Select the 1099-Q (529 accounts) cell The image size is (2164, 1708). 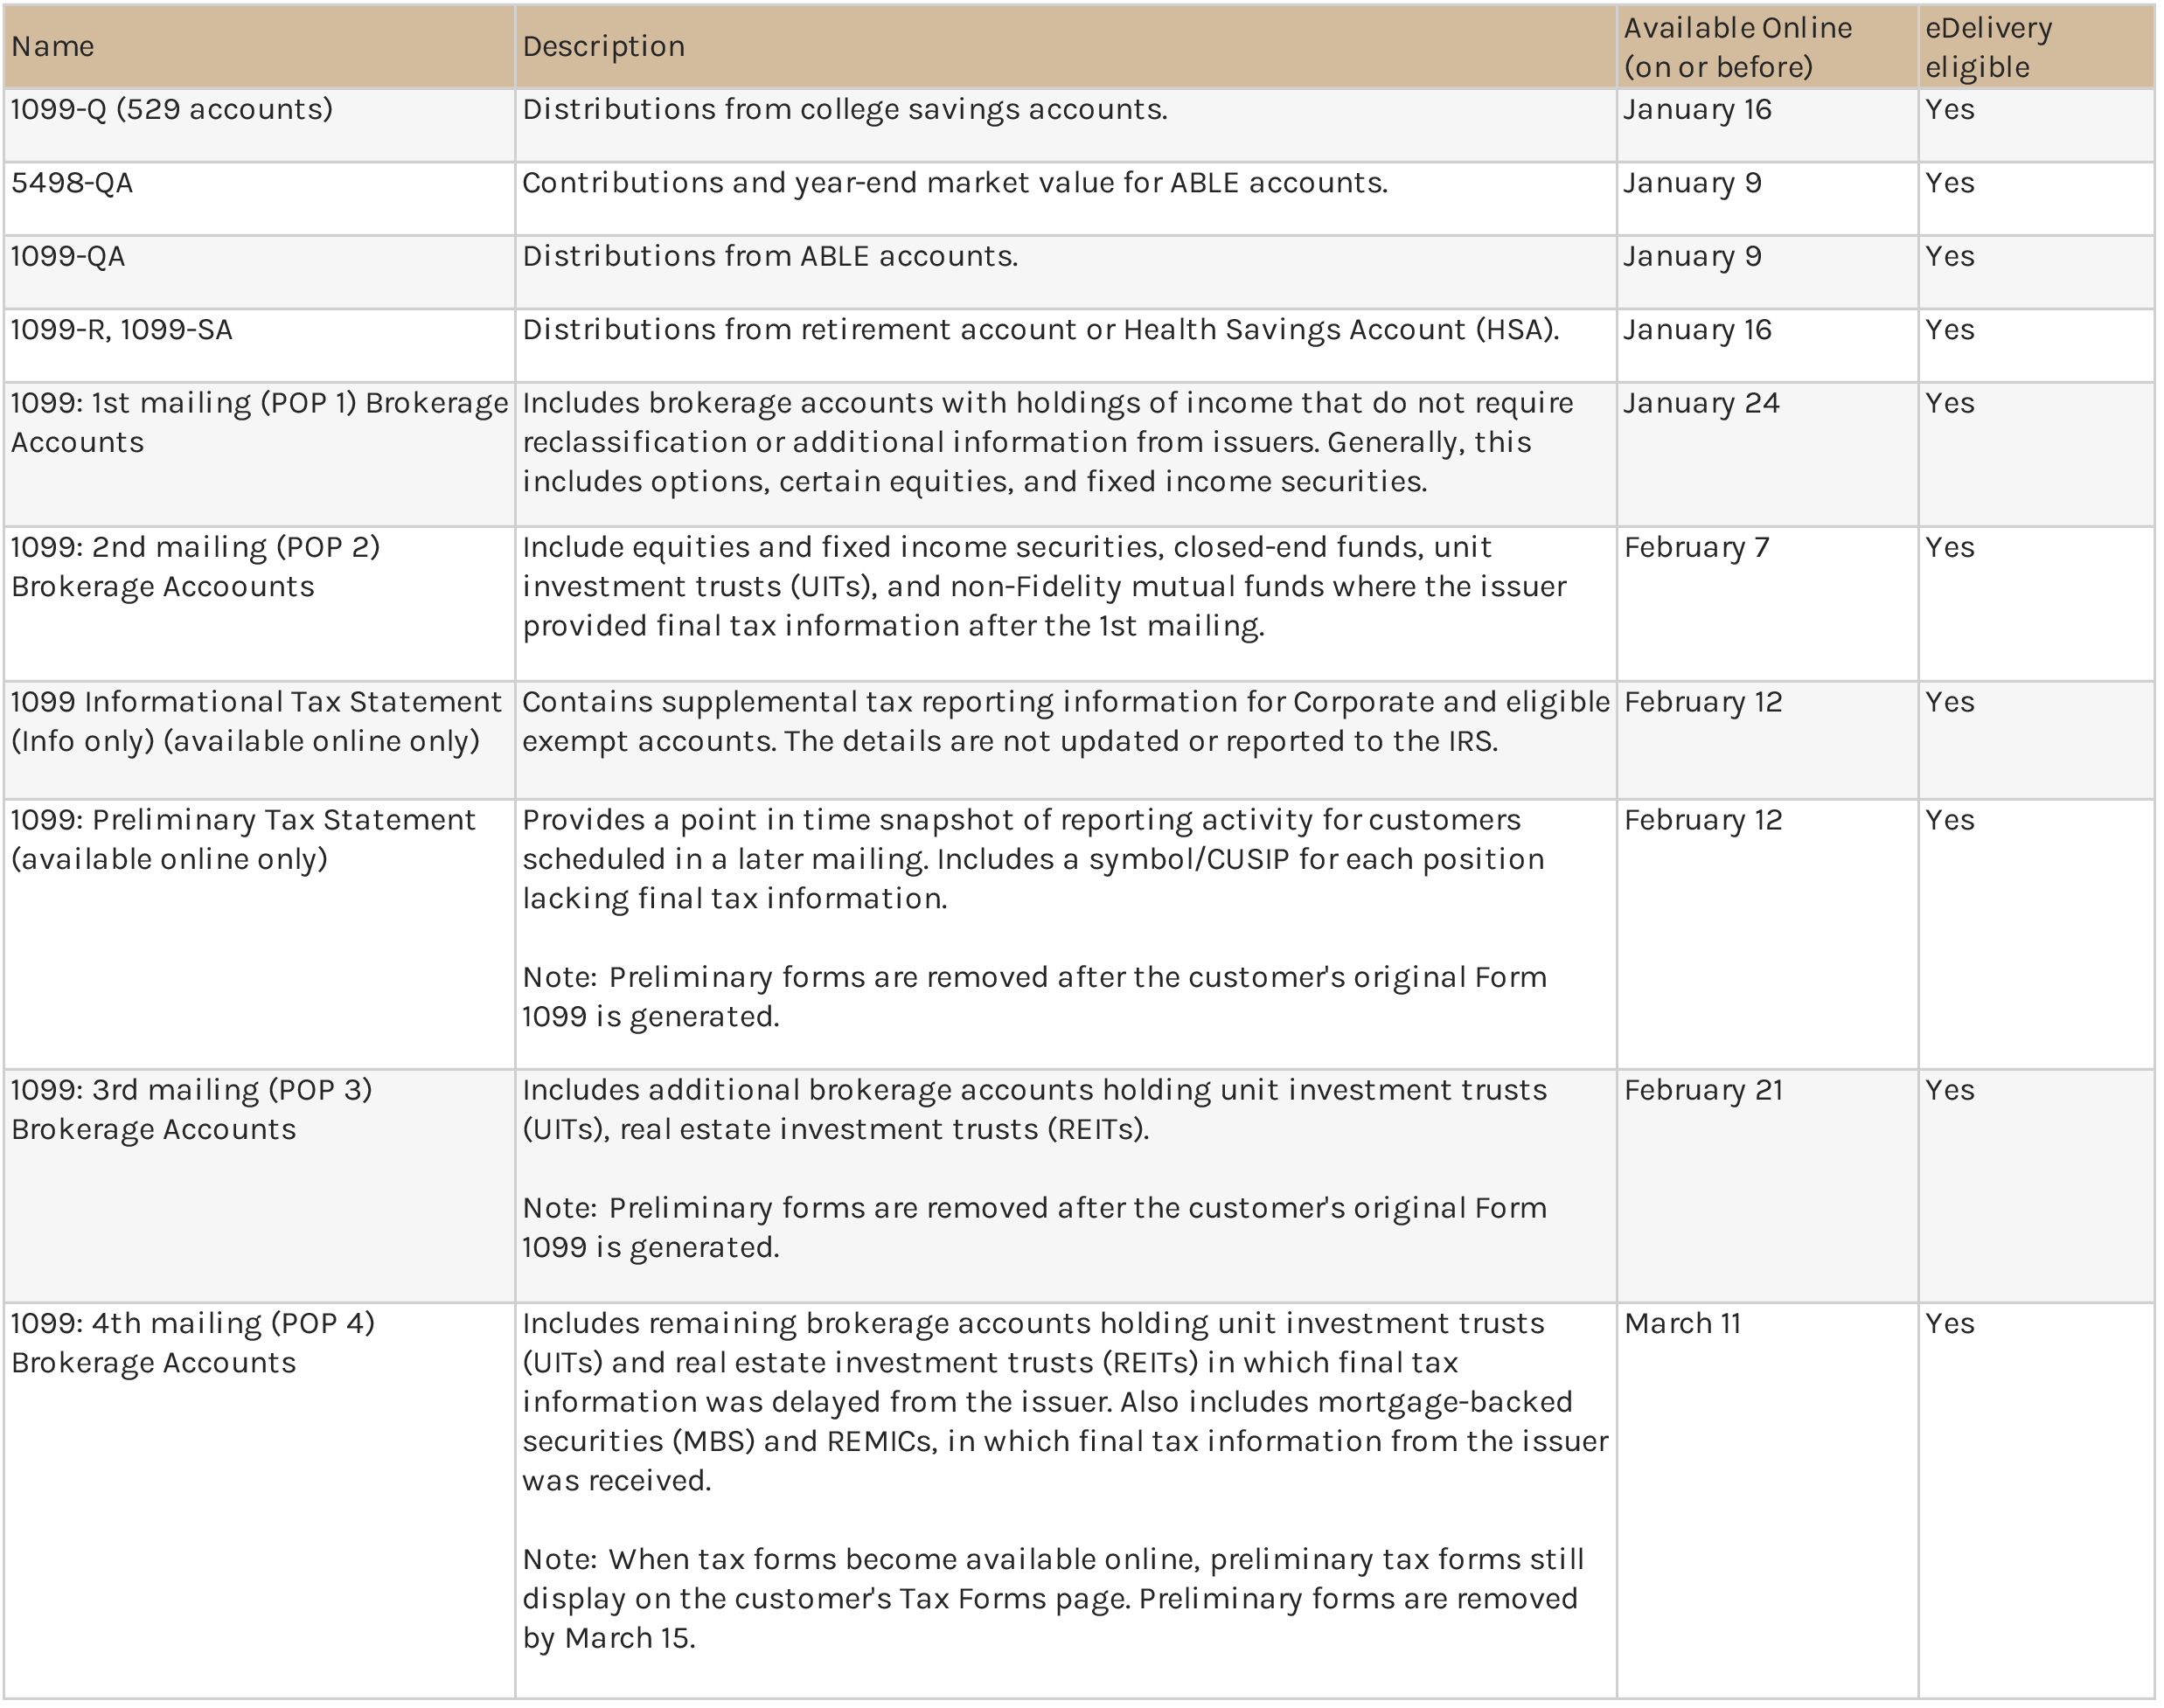171,109
